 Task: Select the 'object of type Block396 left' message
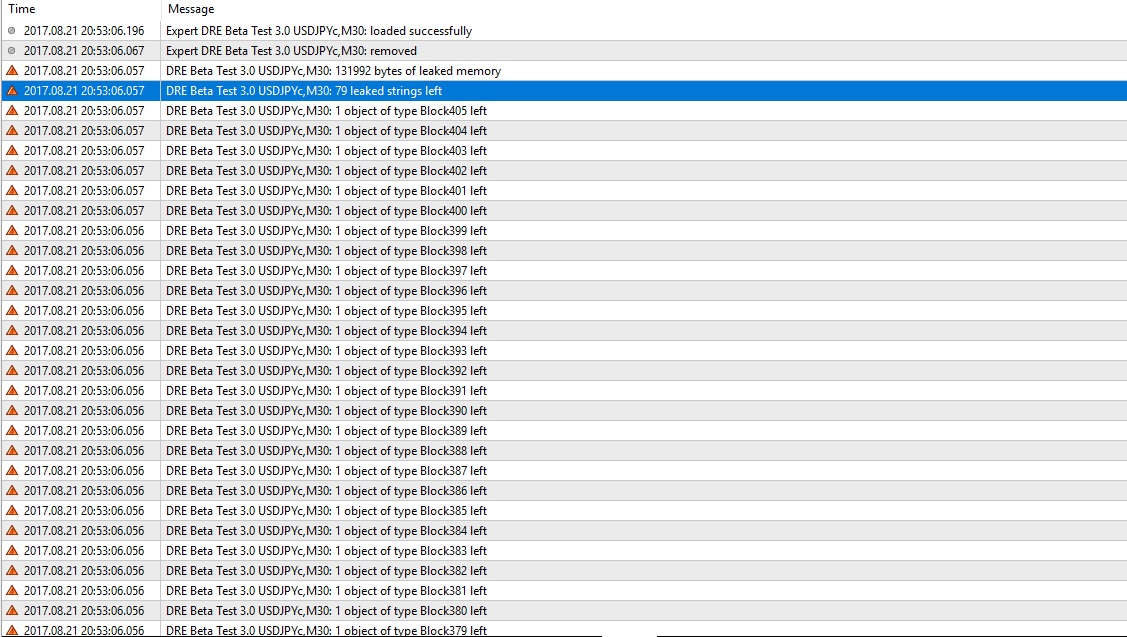(326, 290)
